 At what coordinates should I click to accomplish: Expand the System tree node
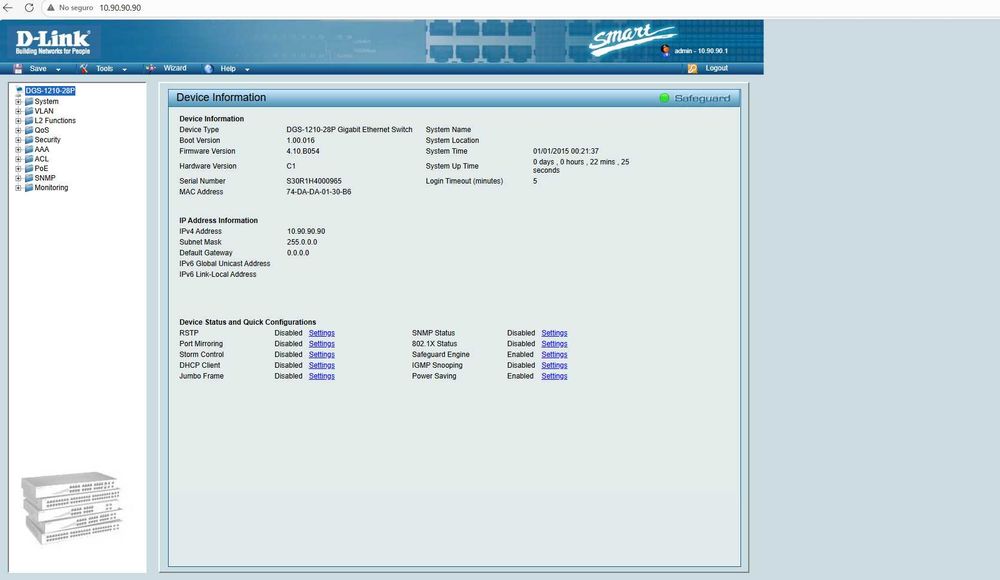tap(18, 101)
